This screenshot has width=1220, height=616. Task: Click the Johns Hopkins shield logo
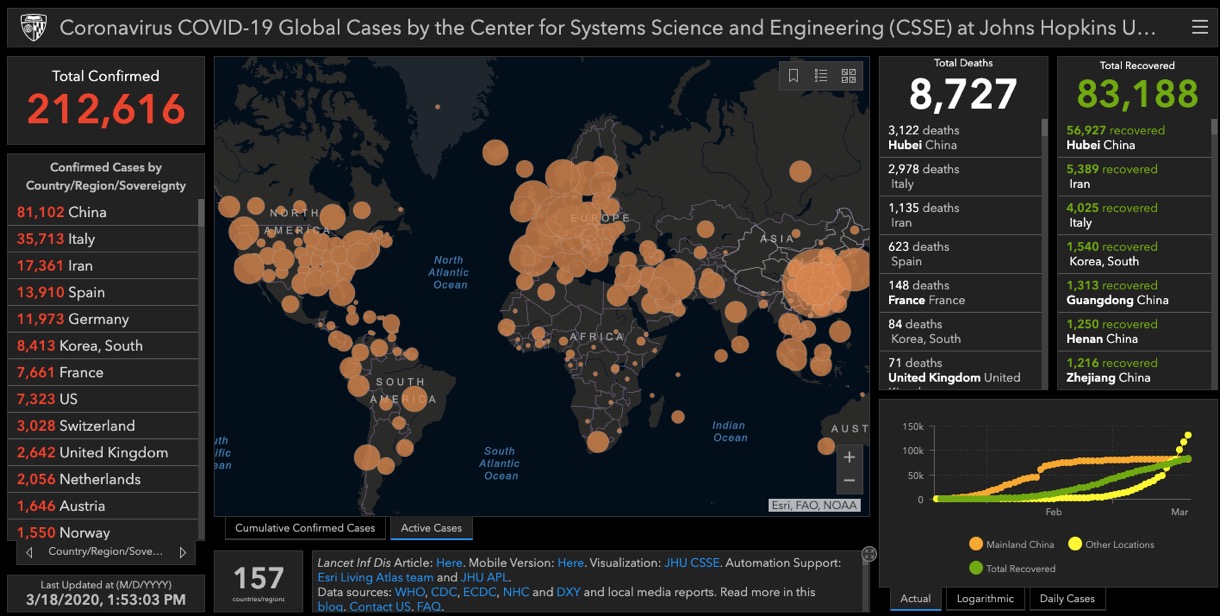pyautogui.click(x=33, y=27)
